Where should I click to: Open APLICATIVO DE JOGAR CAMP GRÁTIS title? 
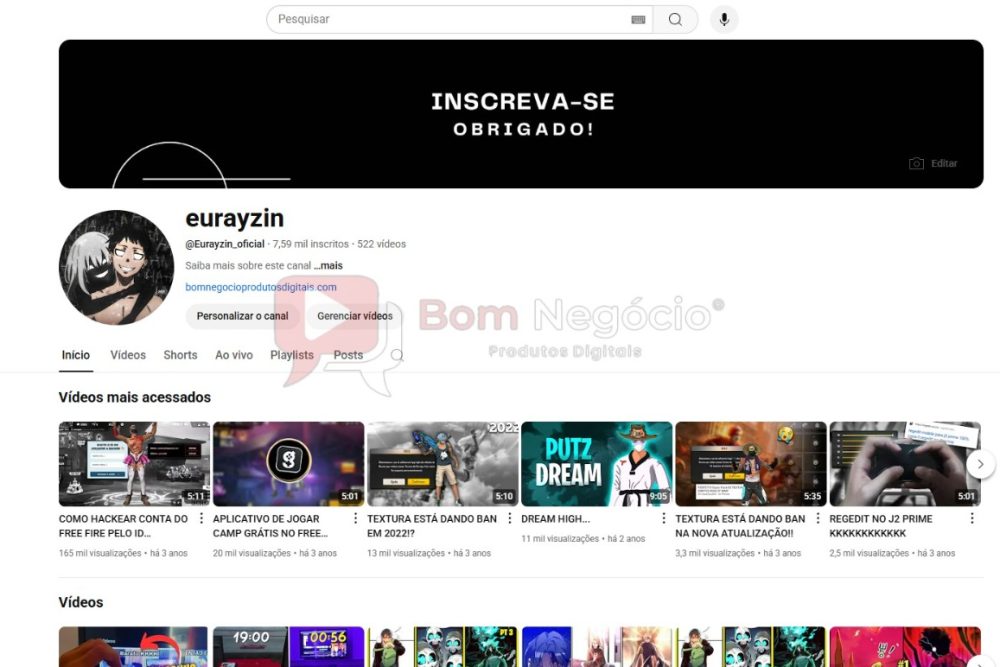(270, 526)
